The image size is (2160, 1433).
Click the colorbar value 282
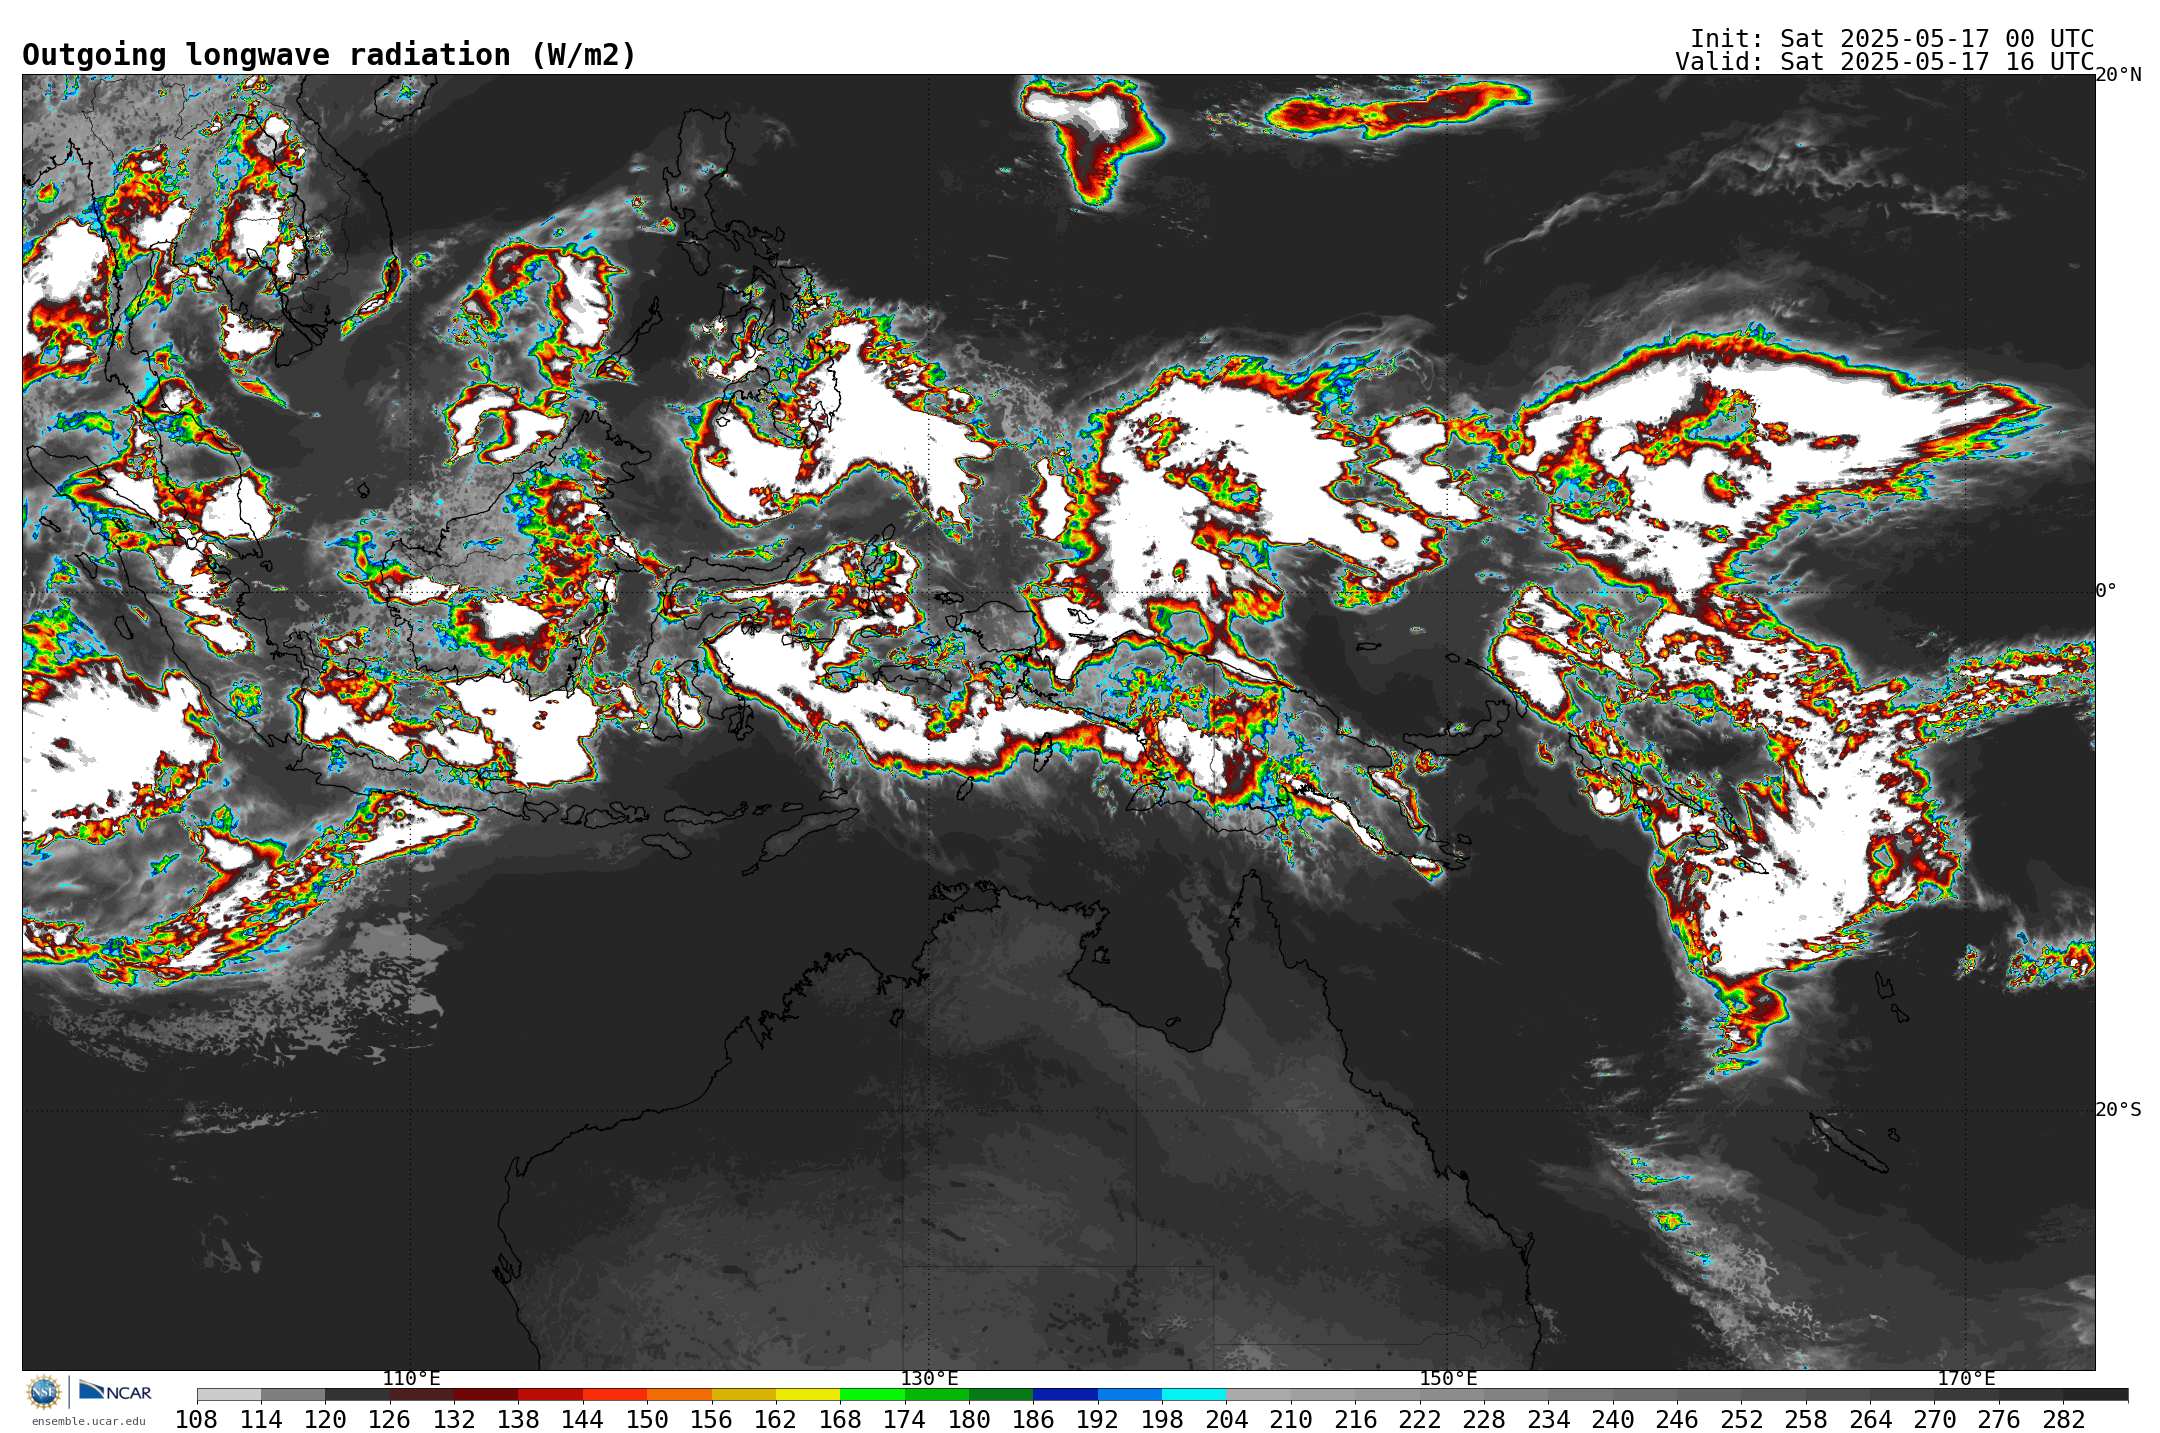click(x=2063, y=1419)
